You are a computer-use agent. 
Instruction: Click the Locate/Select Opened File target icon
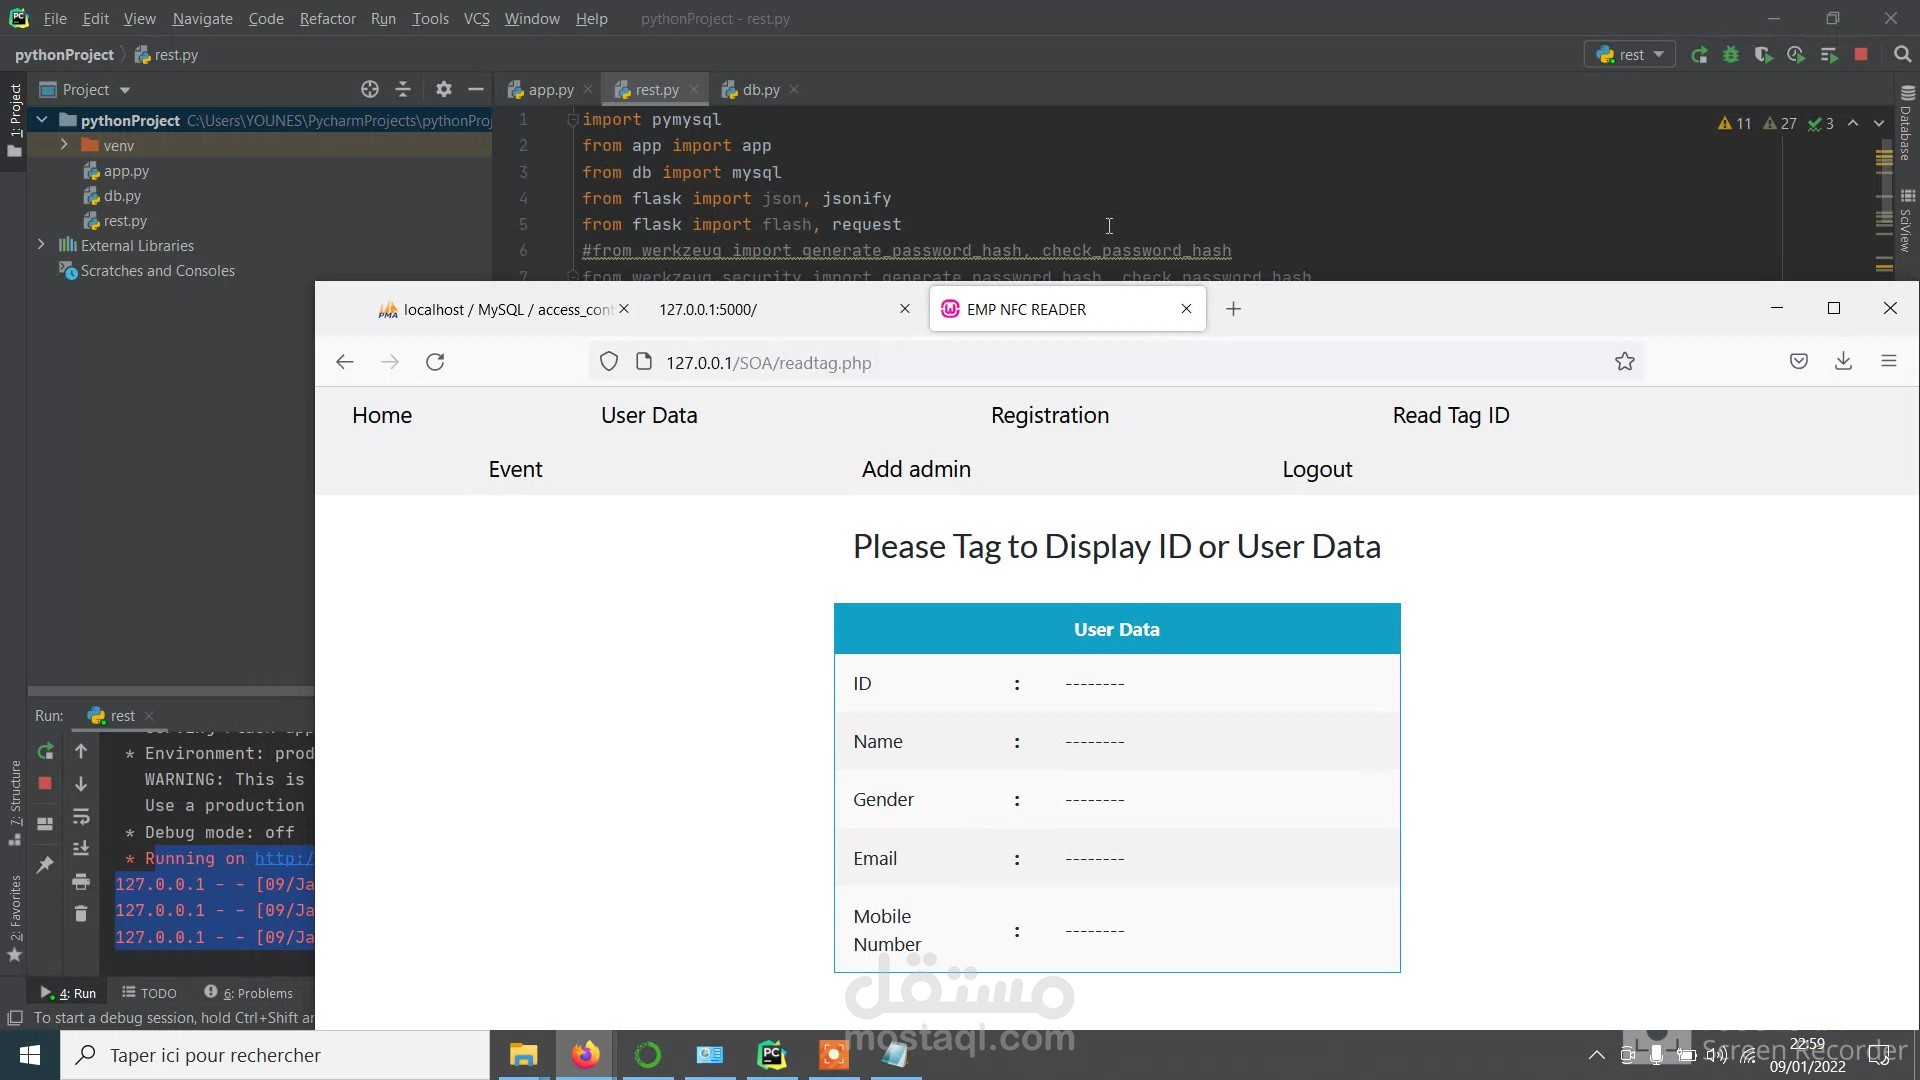click(370, 90)
